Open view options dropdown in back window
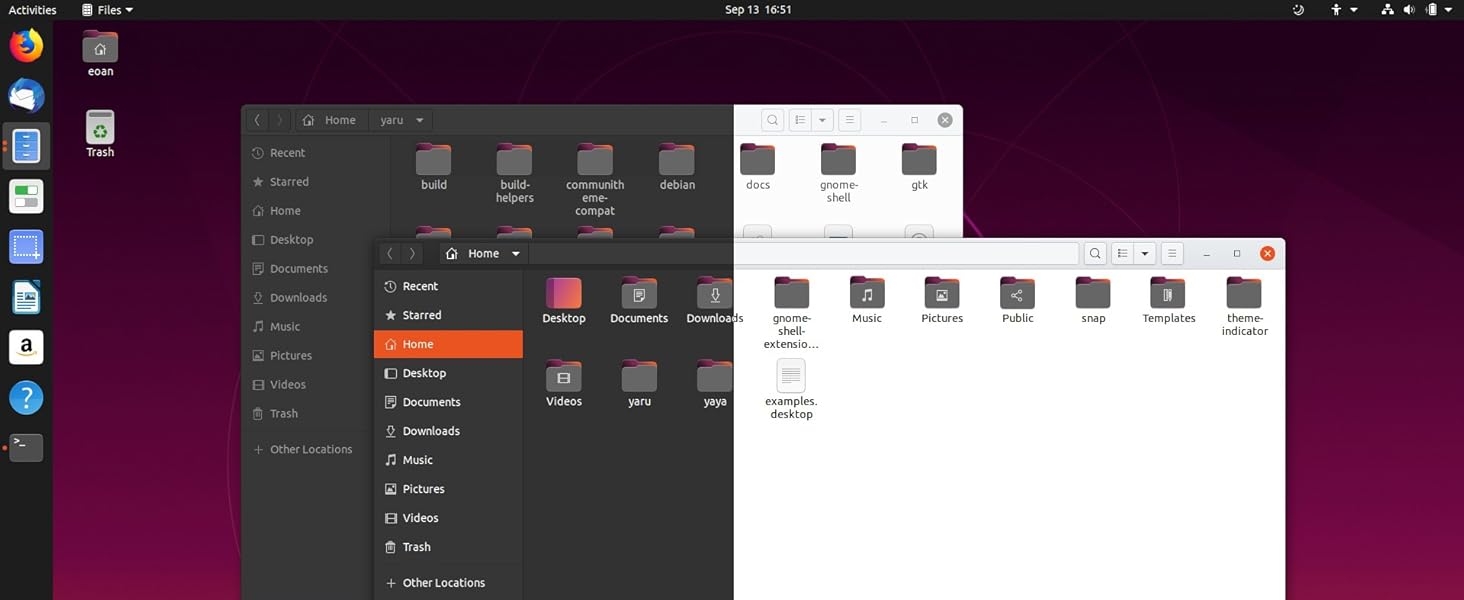1464x600 pixels. [x=822, y=120]
